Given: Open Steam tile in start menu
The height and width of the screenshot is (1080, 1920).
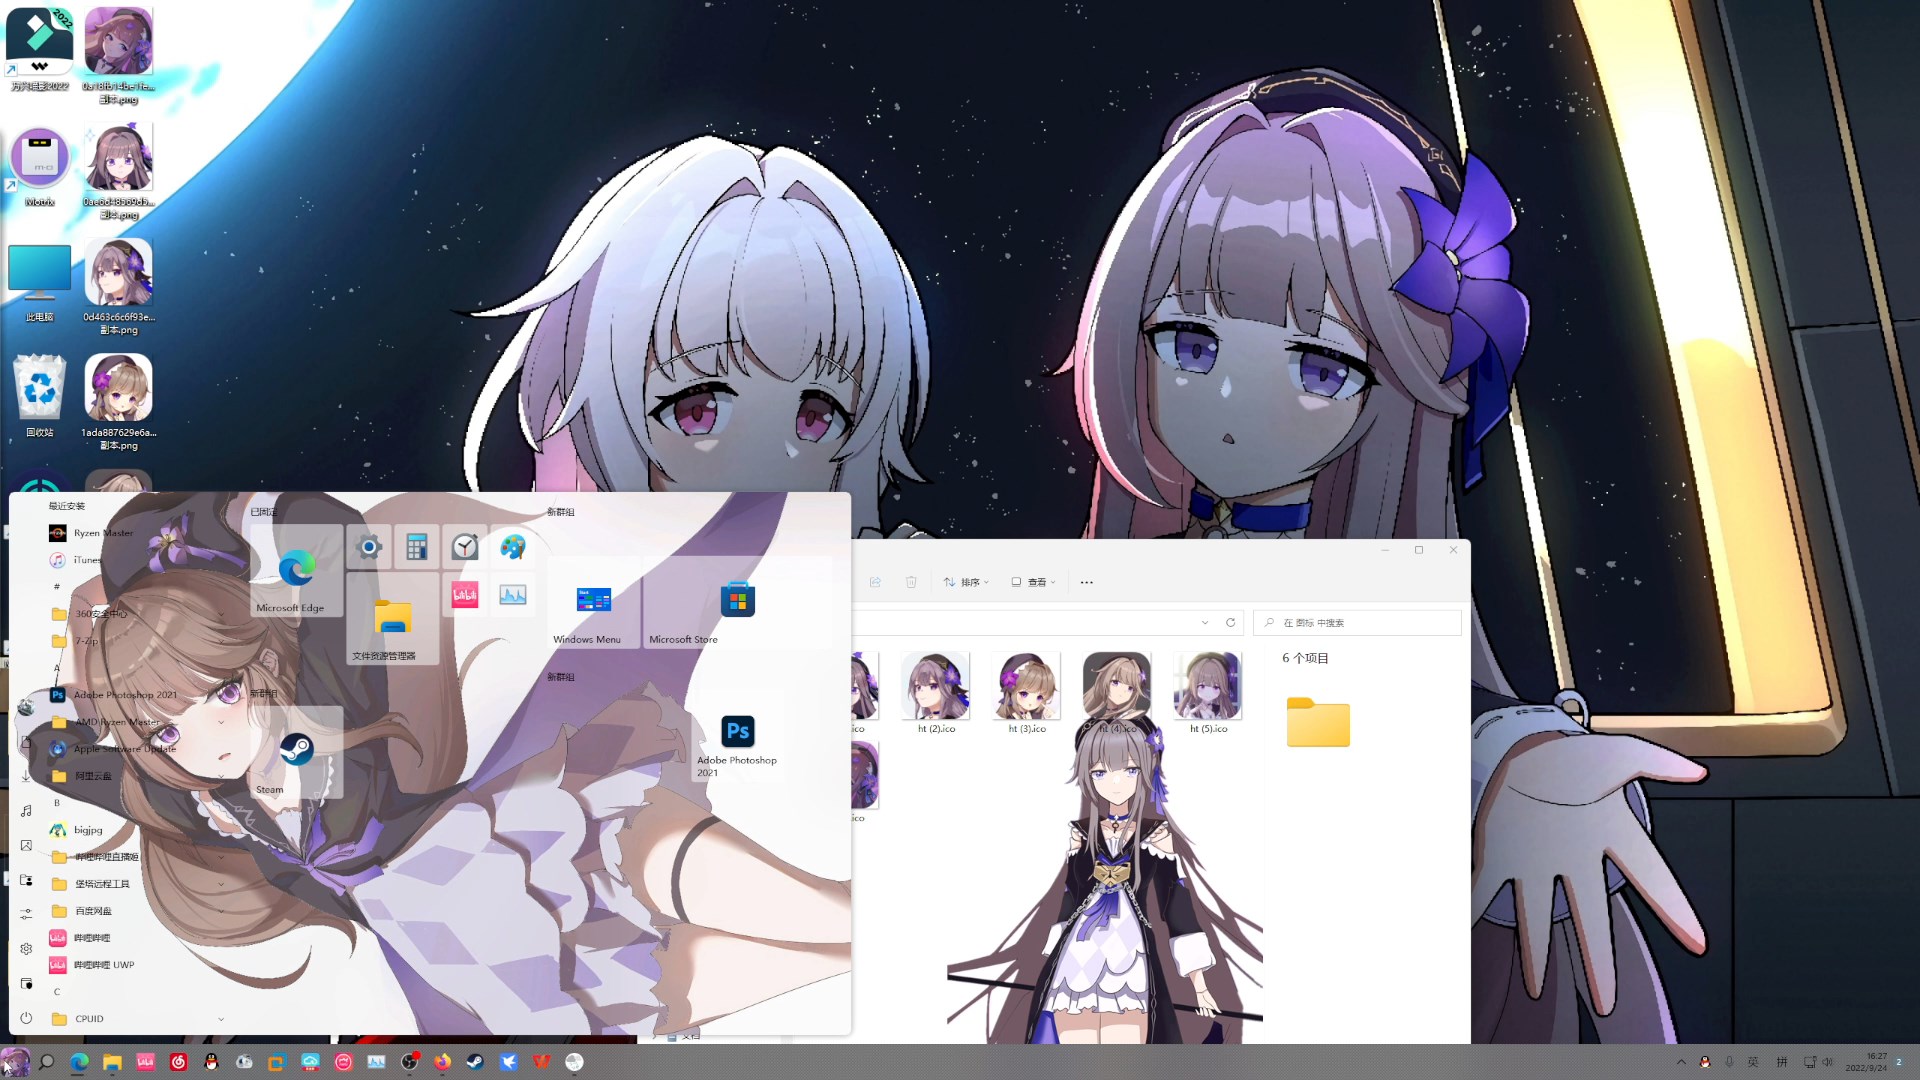Looking at the screenshot, I should [296, 753].
